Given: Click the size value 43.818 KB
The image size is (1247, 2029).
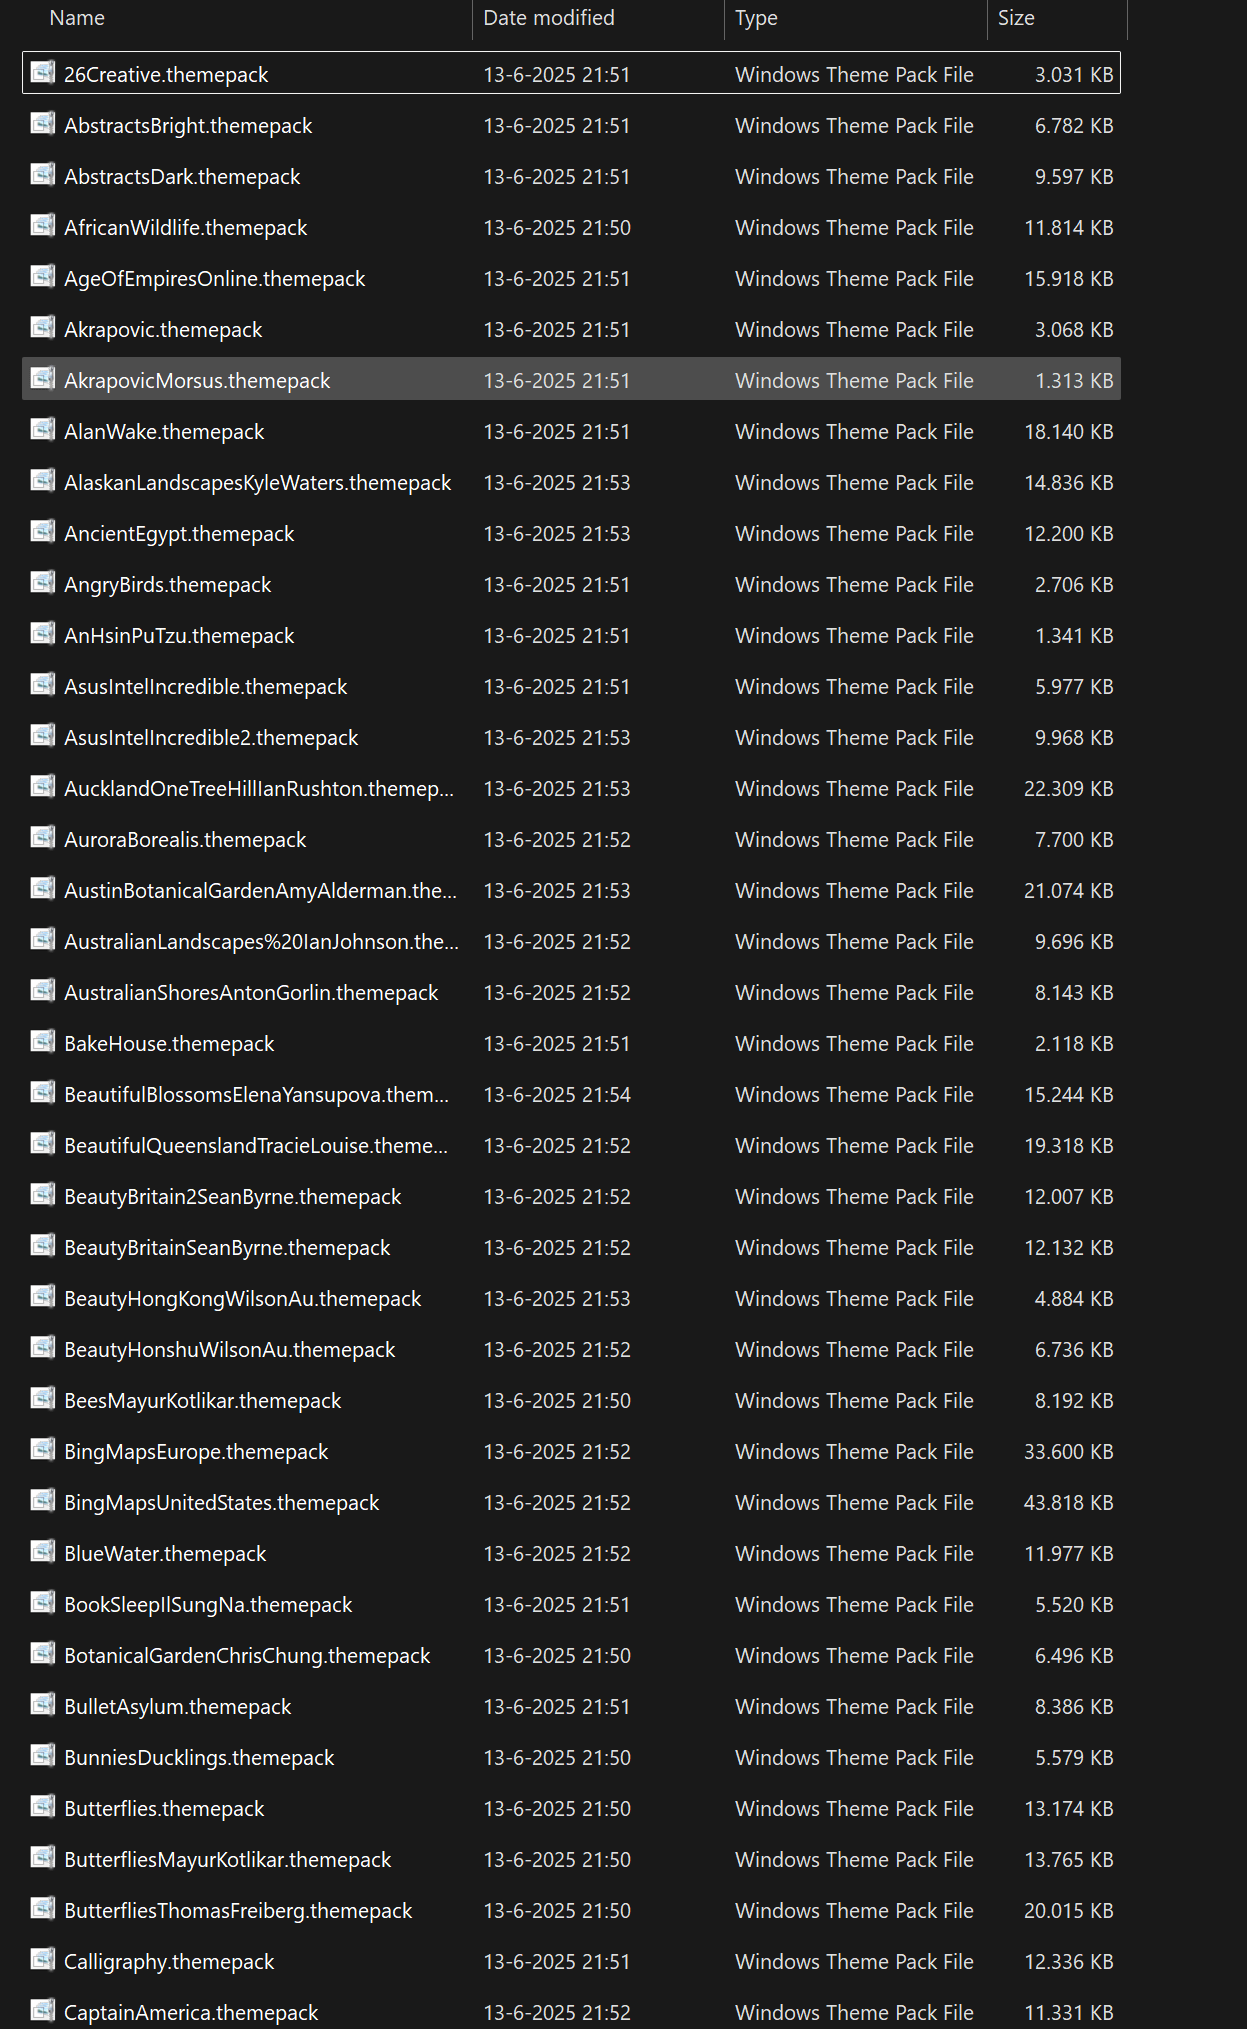Looking at the screenshot, I should click(1068, 1503).
